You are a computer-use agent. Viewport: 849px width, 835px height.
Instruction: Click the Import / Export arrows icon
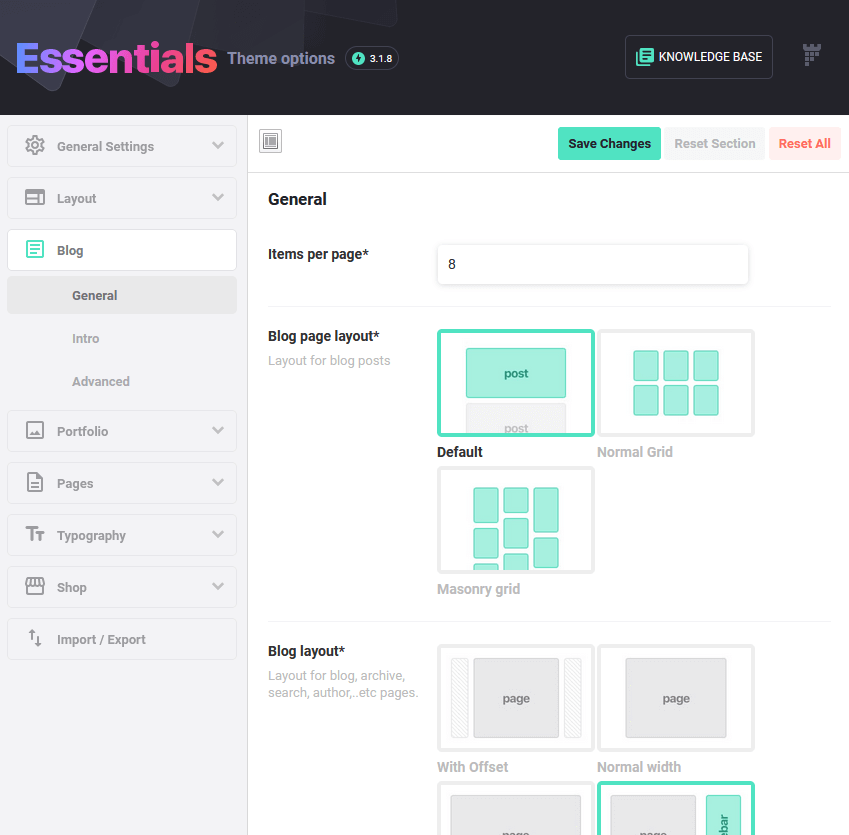(x=35, y=639)
